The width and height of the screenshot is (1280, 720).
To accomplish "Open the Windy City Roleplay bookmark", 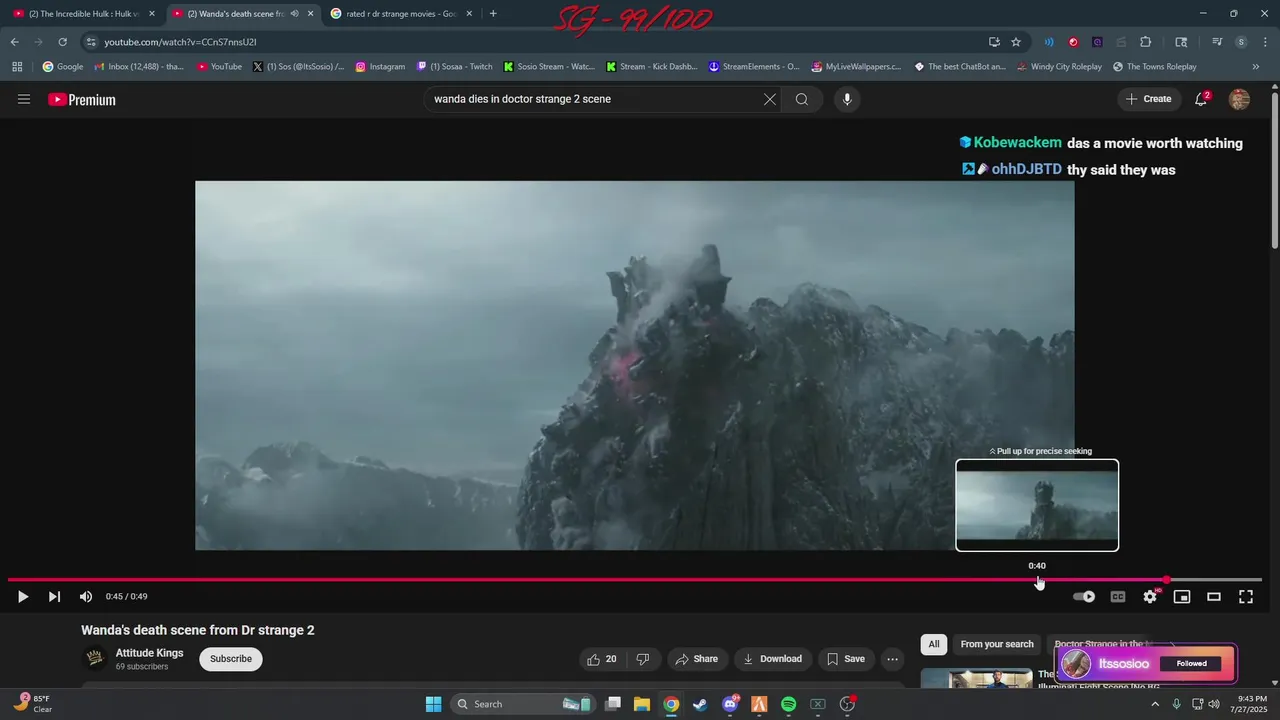I will click(x=1059, y=67).
